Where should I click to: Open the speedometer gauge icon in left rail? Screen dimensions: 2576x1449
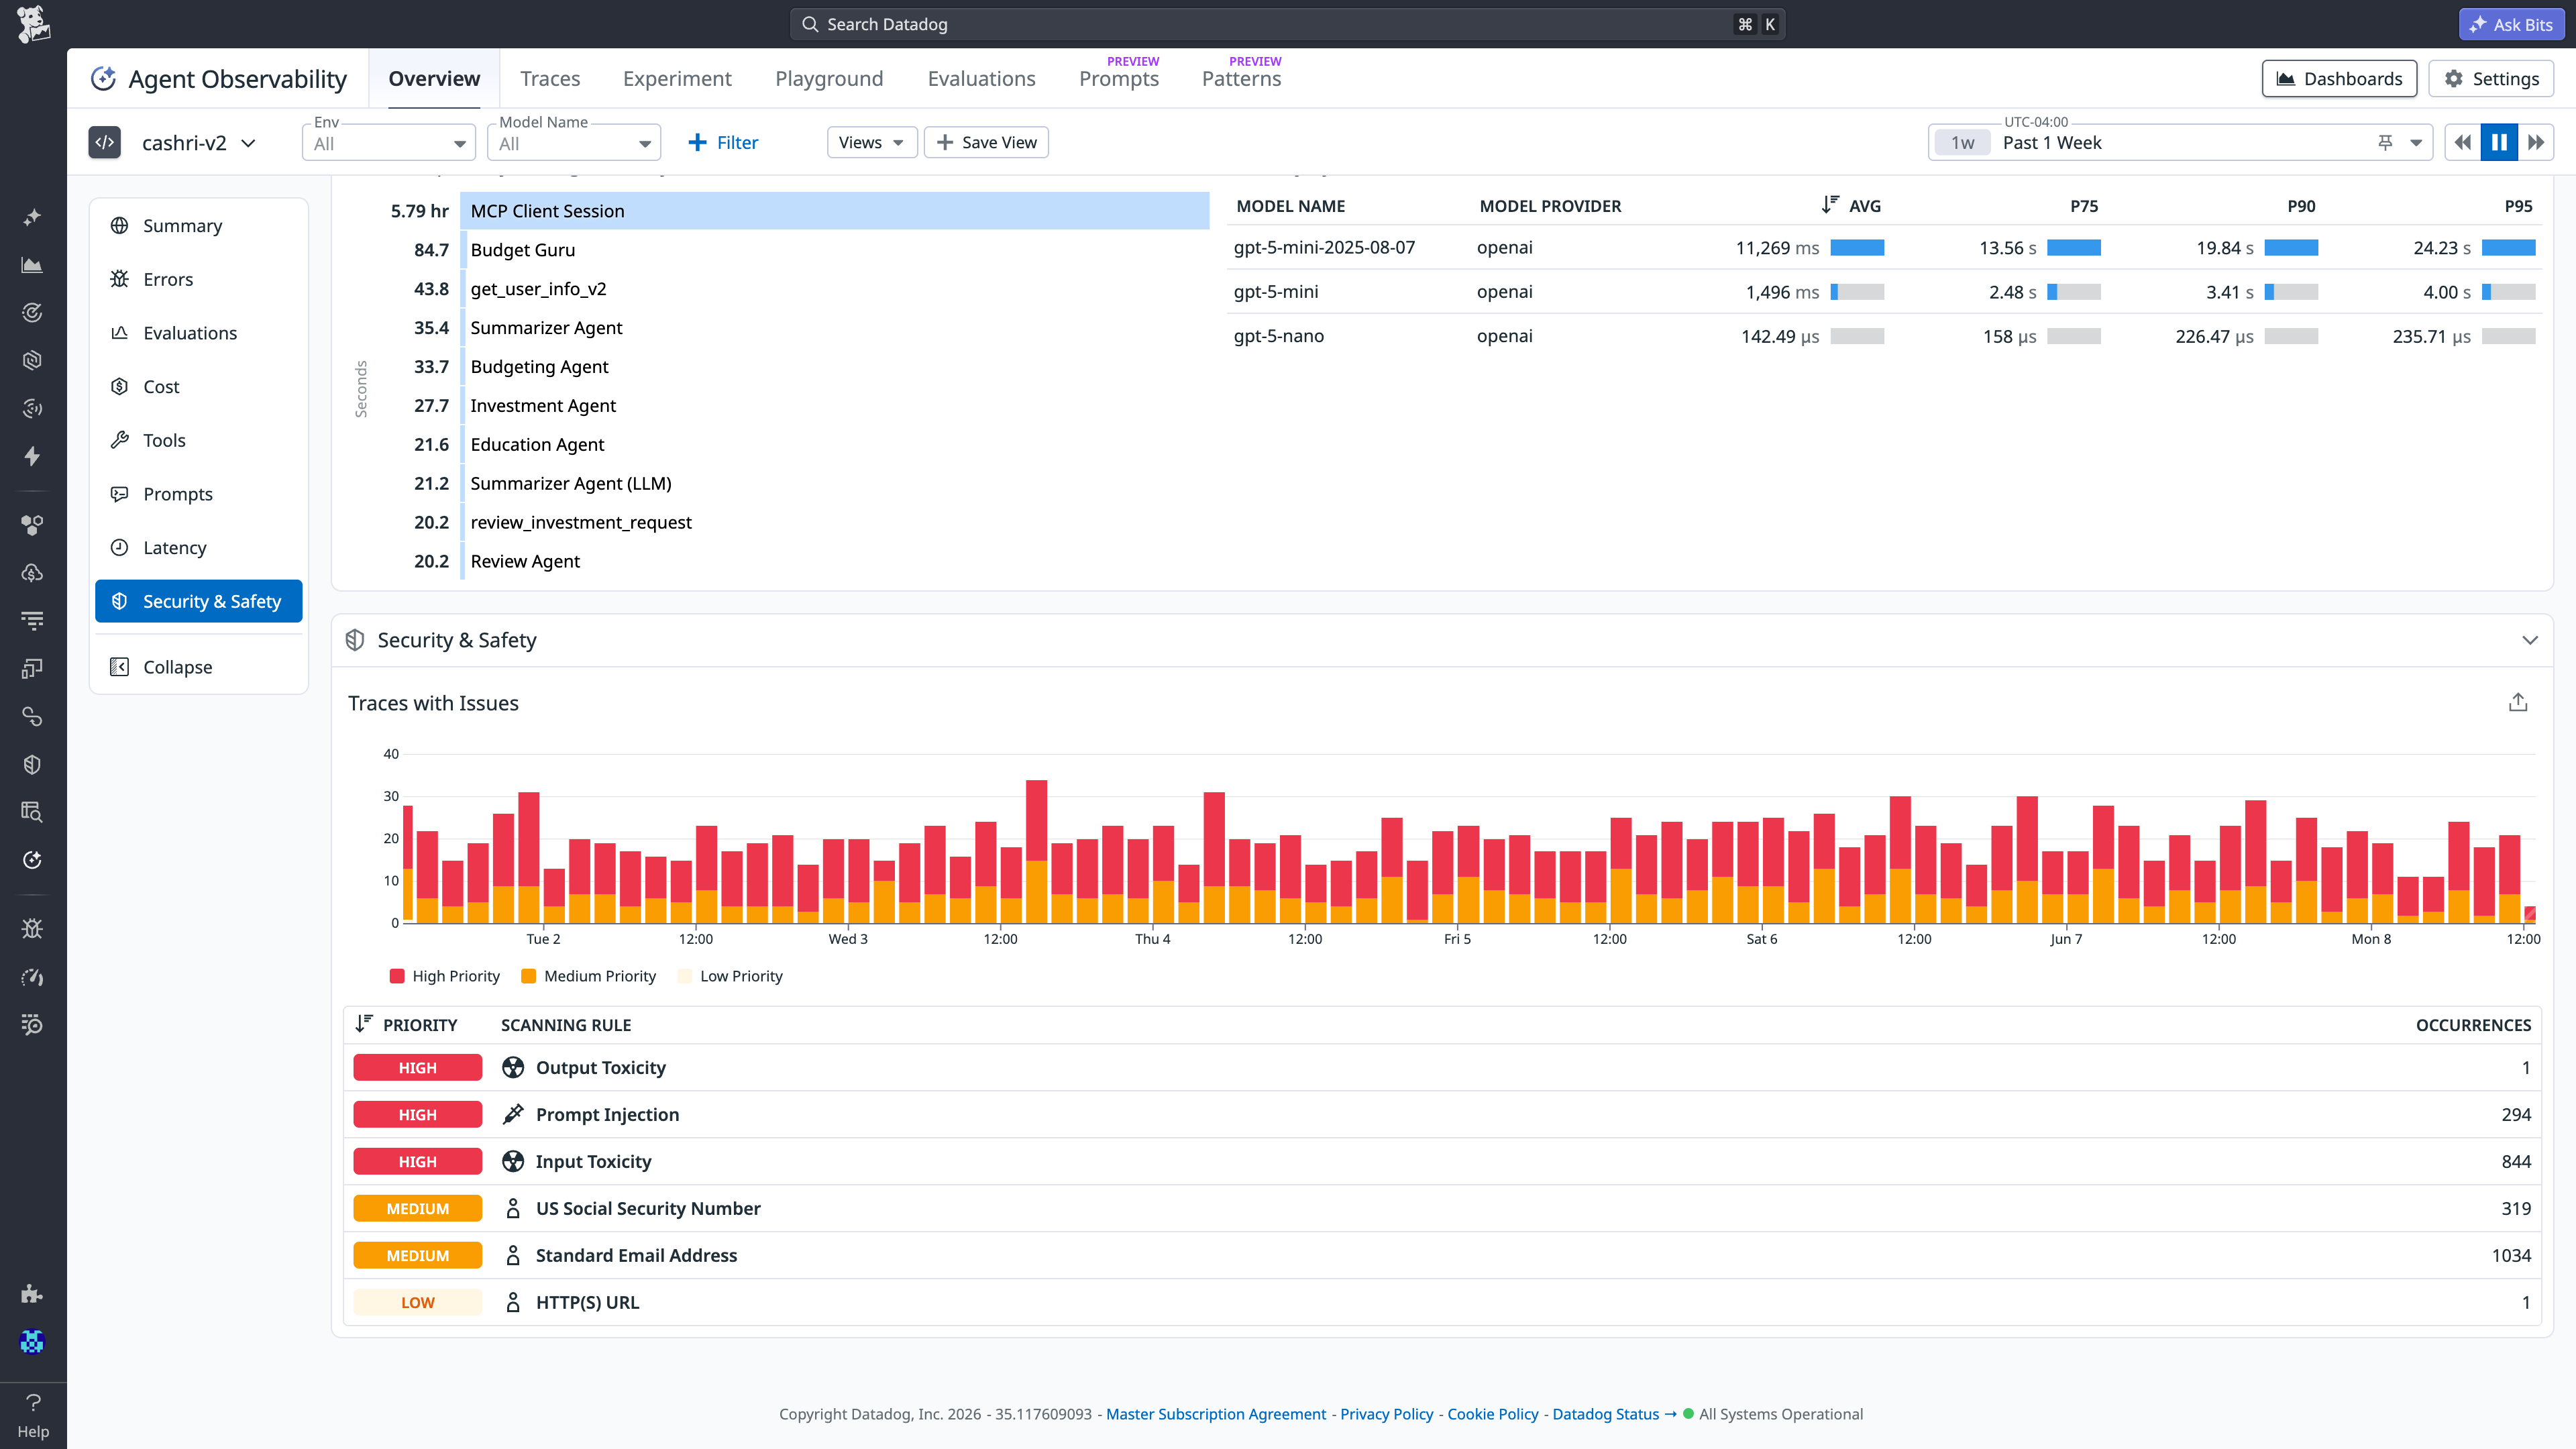[x=32, y=977]
